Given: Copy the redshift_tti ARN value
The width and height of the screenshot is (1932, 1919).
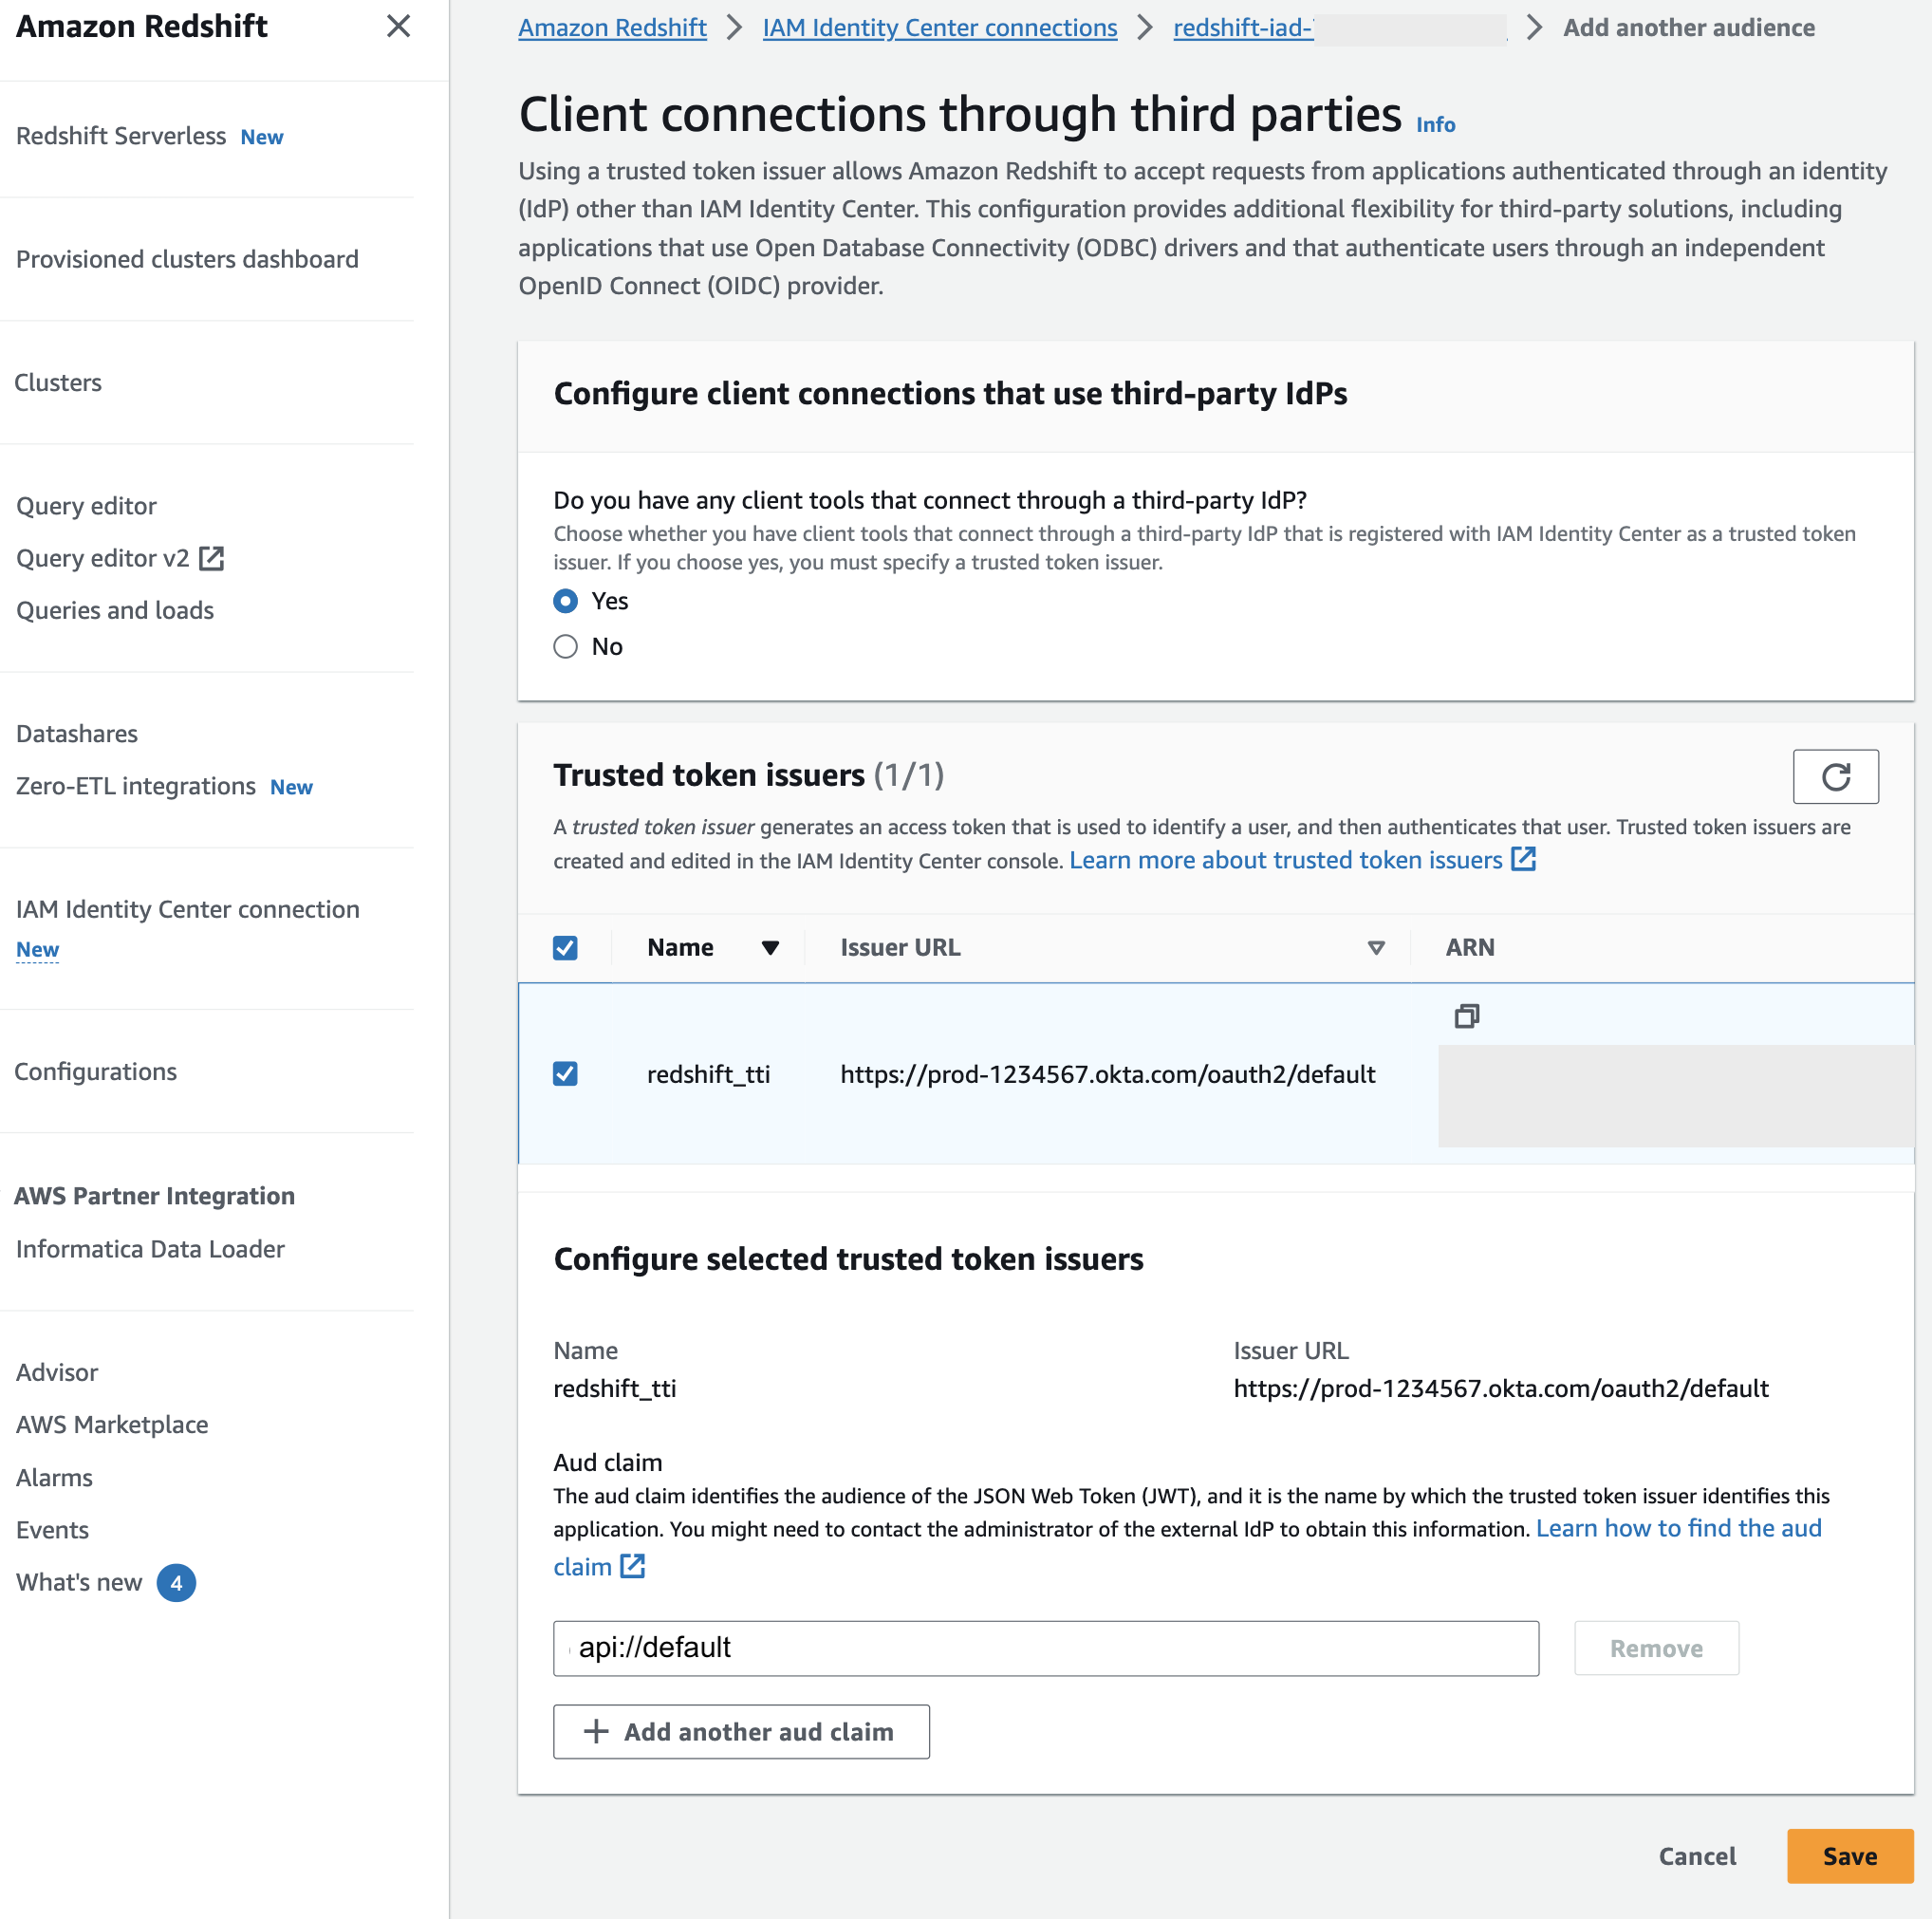Looking at the screenshot, I should 1466,1016.
